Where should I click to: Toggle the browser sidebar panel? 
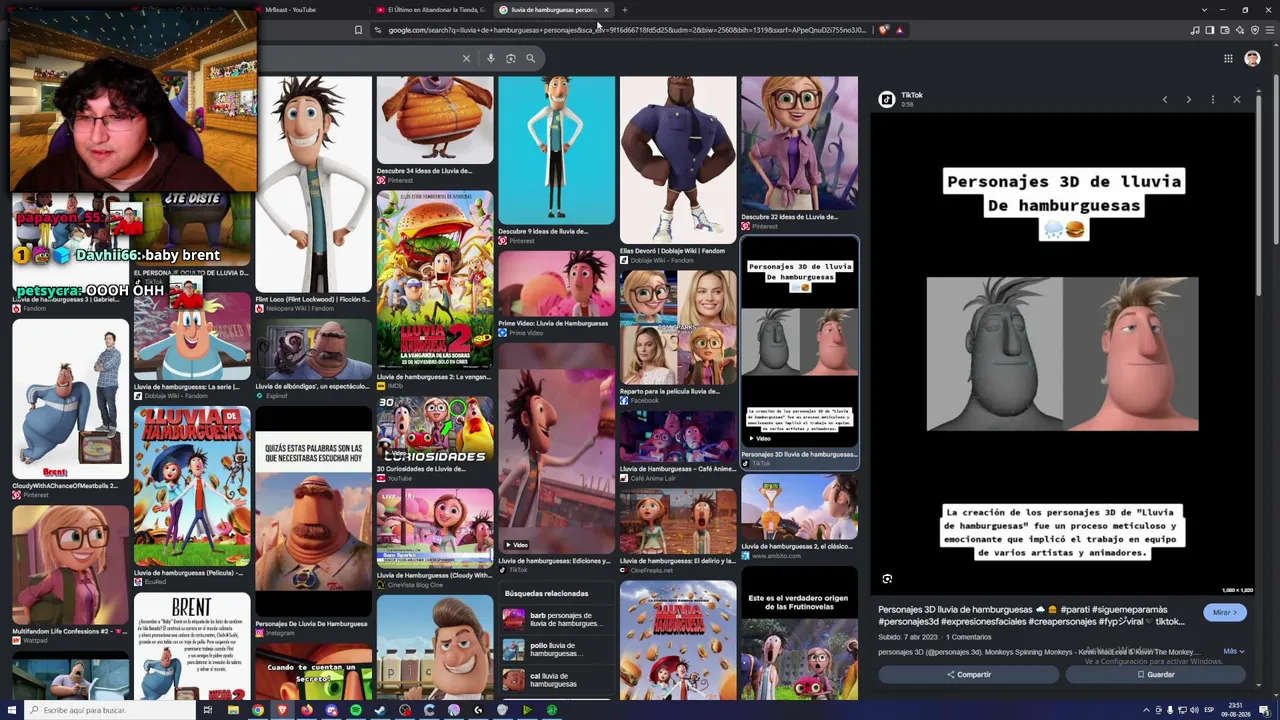click(1209, 30)
